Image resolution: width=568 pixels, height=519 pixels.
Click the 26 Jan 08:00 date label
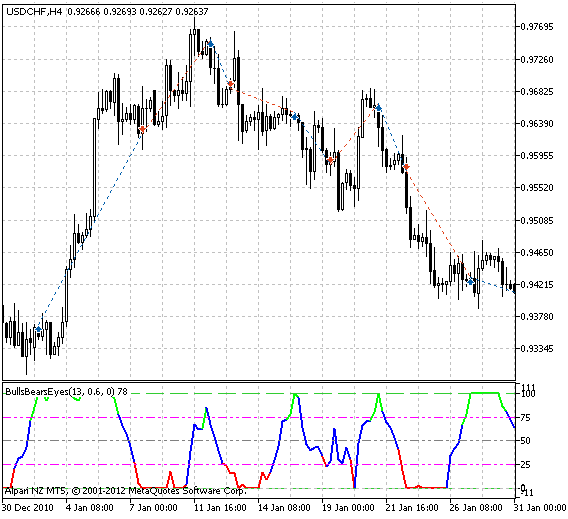pos(476,508)
